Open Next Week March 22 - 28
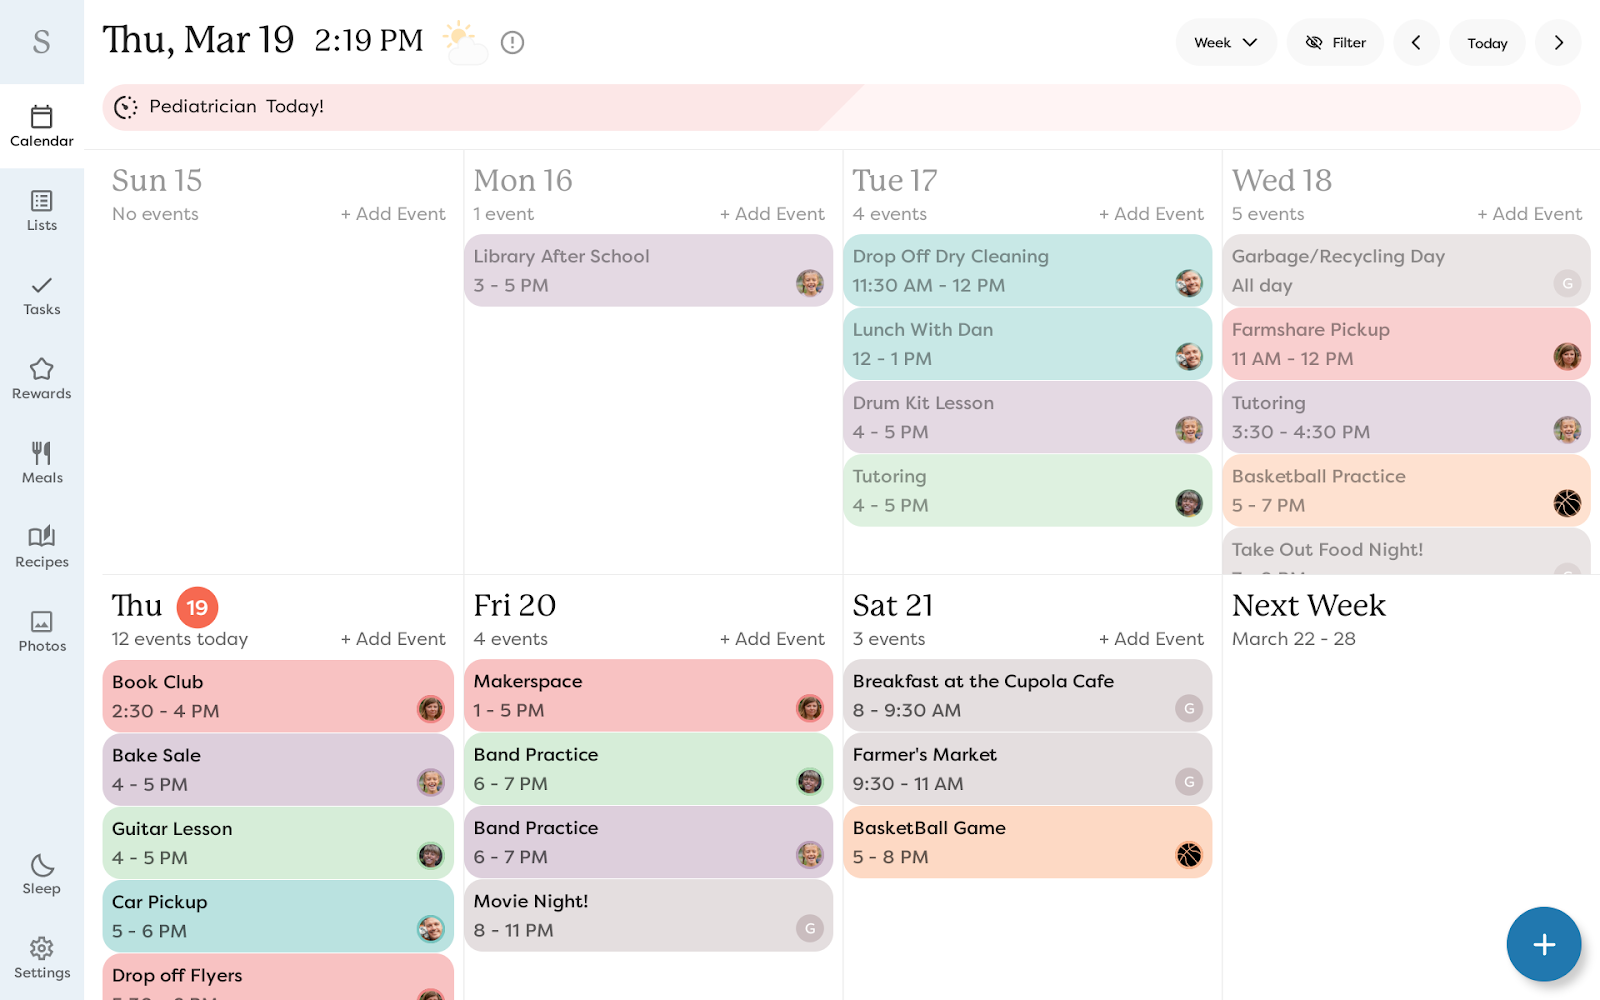Image resolution: width=1600 pixels, height=1000 pixels. pos(1308,620)
